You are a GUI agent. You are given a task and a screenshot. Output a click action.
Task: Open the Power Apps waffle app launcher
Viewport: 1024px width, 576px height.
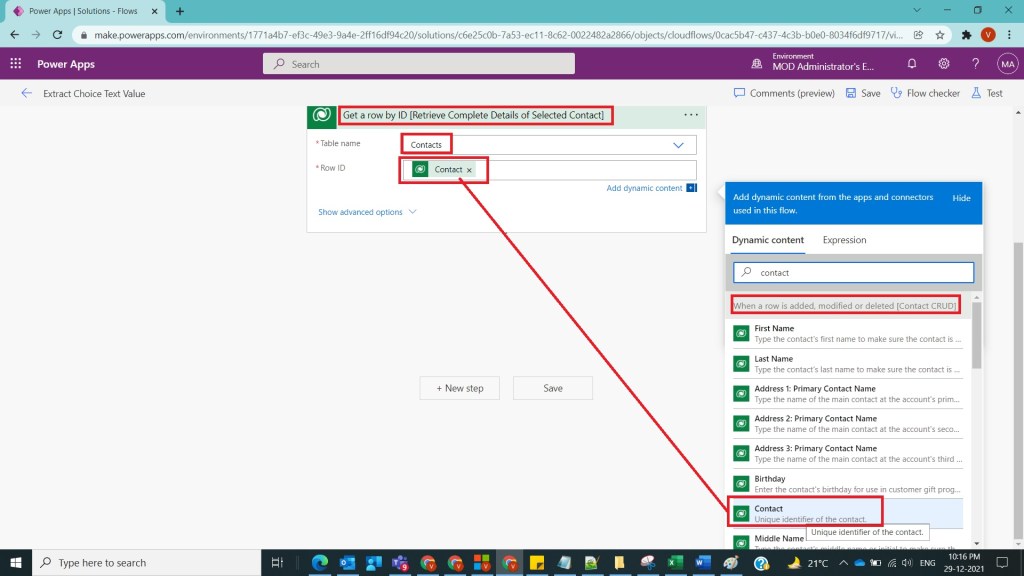(x=16, y=63)
